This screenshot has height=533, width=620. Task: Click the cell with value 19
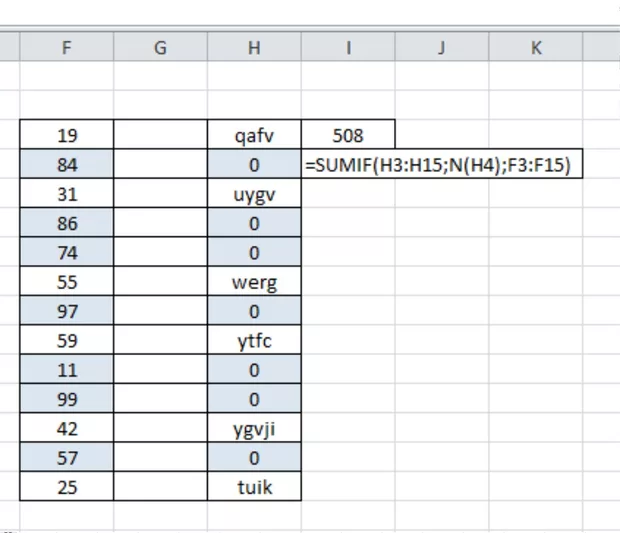[67, 135]
